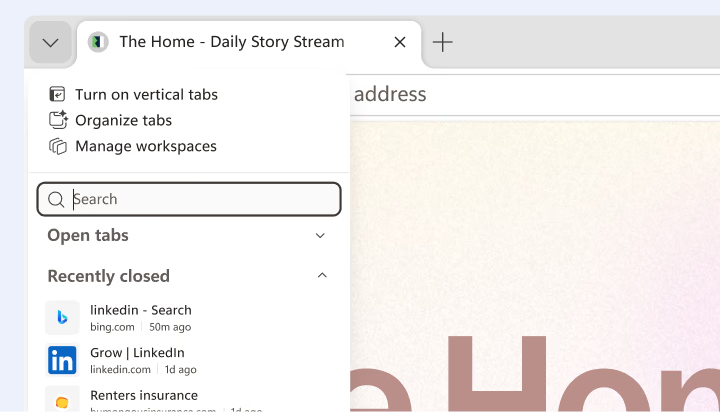Click the 50m ago timestamp
Viewport: 720px width, 412px height.
(x=170, y=327)
